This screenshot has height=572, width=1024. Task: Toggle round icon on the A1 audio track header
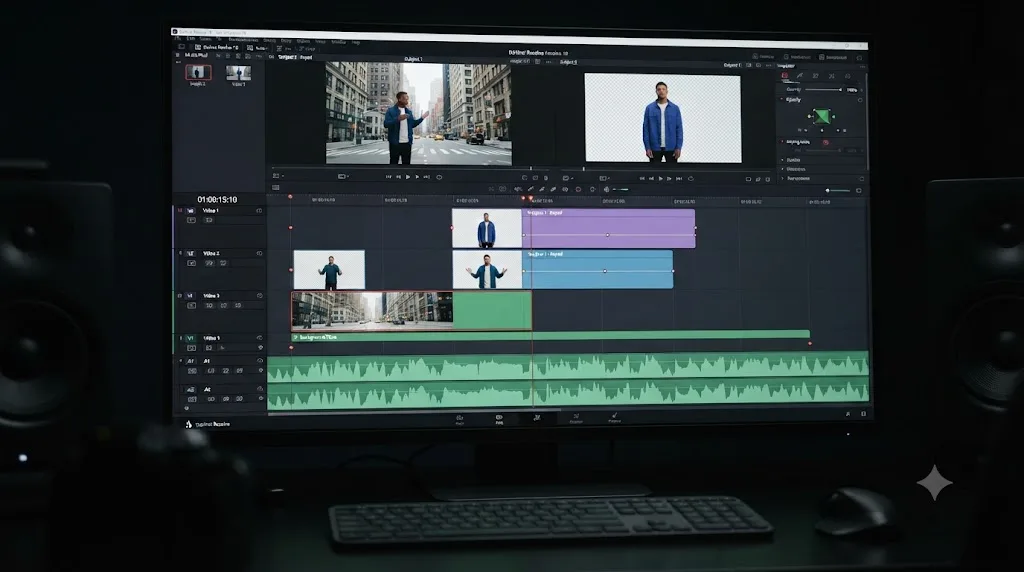[x=260, y=360]
